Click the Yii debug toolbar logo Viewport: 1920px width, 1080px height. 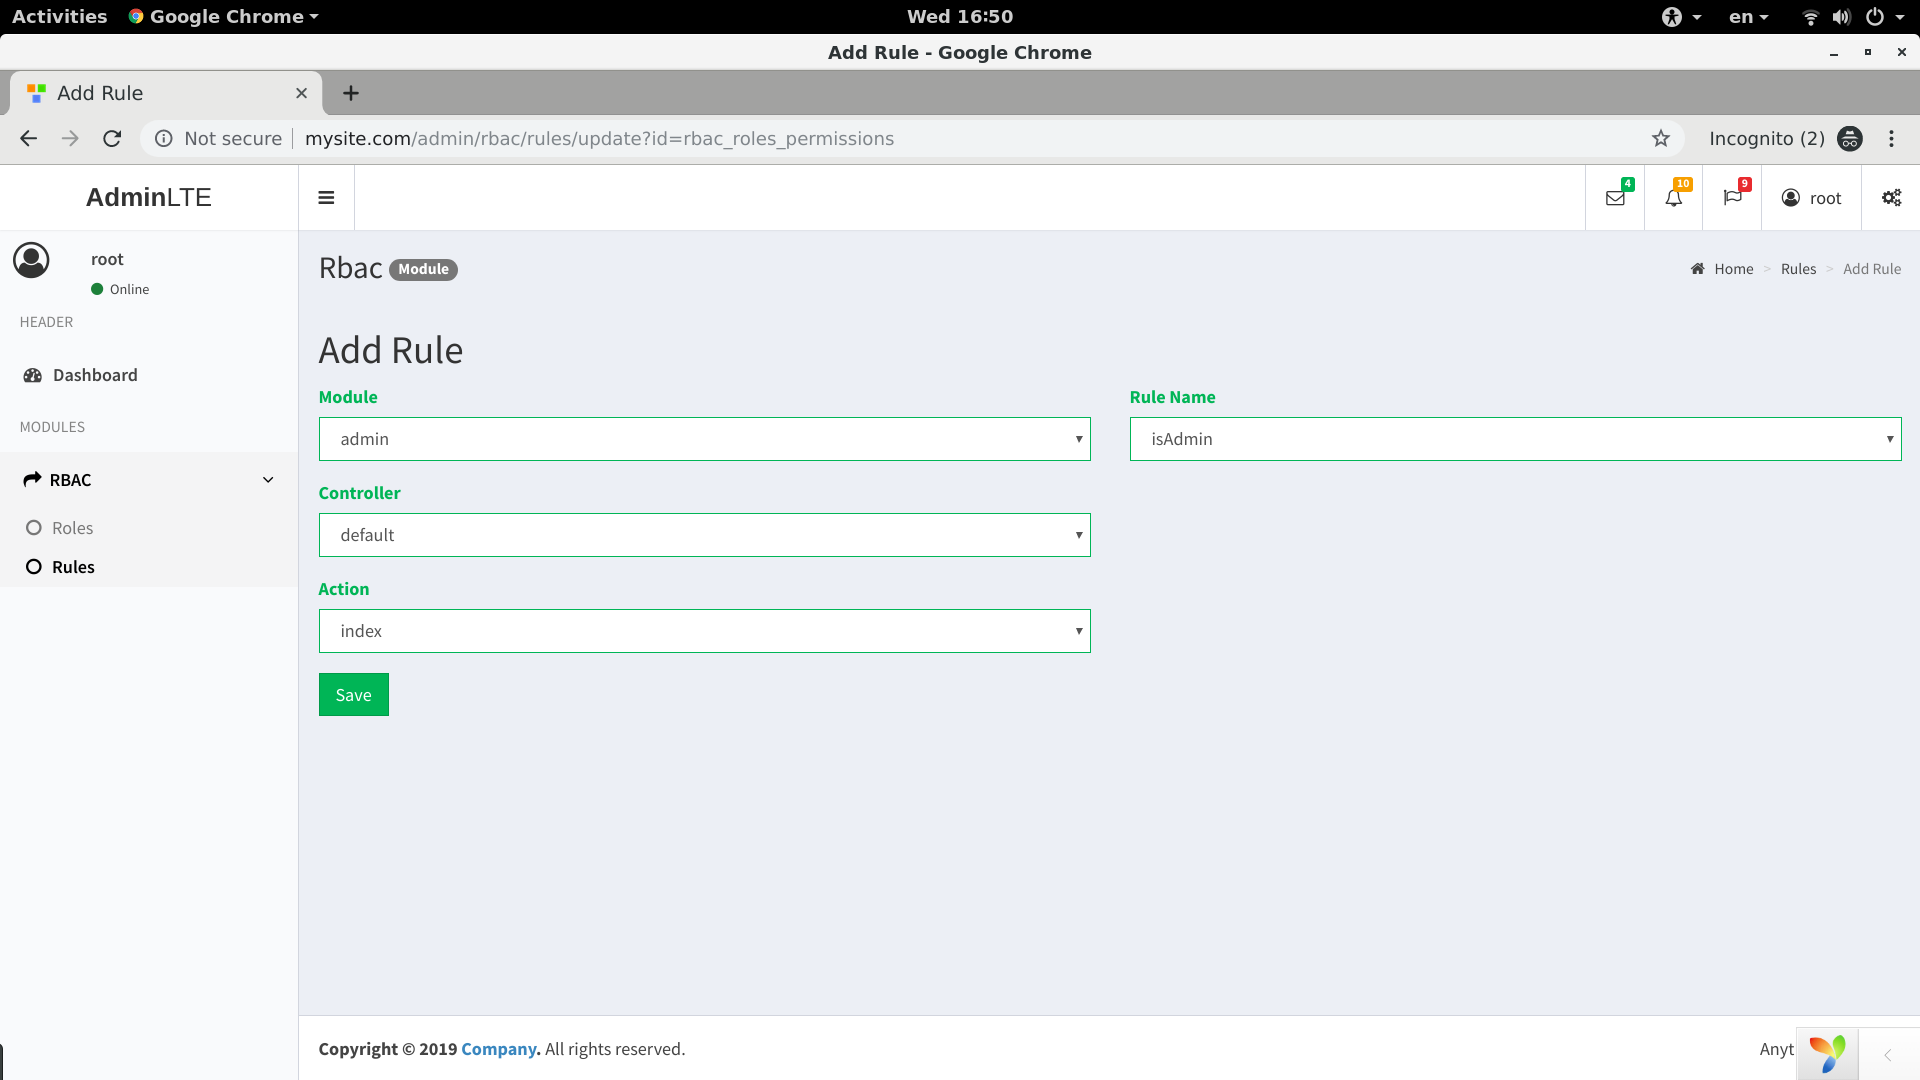(x=1827, y=1054)
